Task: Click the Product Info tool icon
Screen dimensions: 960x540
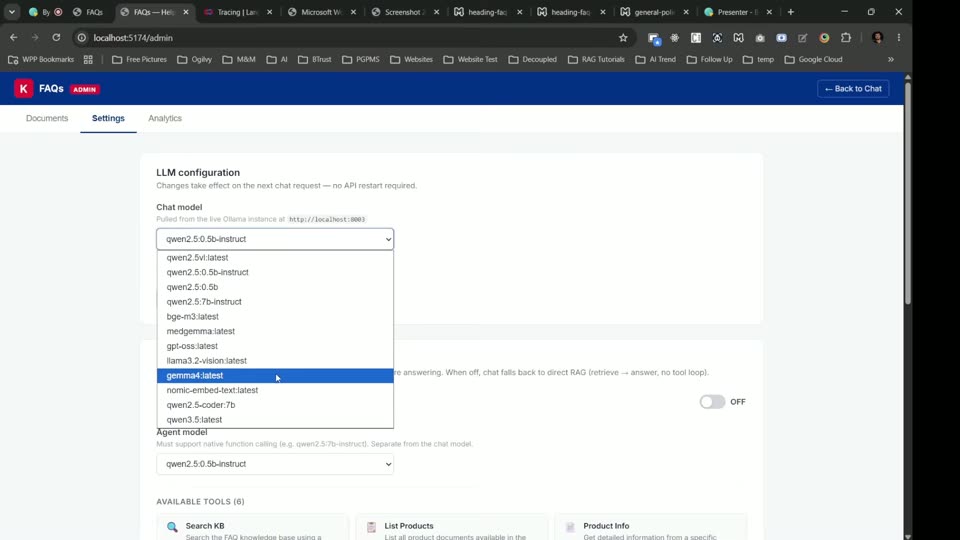Action: 570,527
